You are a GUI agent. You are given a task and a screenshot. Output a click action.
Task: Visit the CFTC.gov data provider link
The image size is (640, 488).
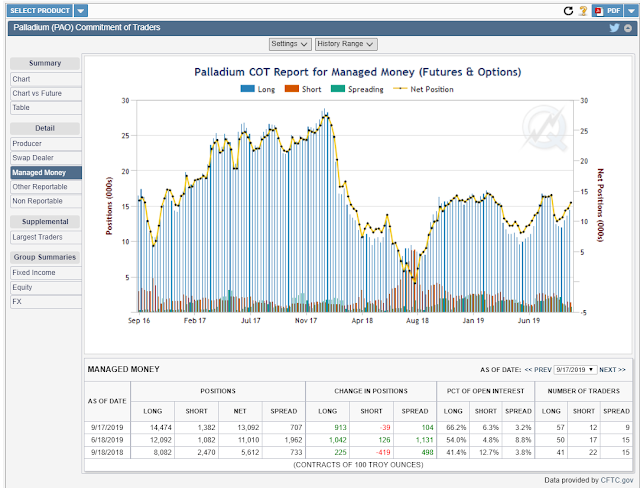(x=617, y=480)
